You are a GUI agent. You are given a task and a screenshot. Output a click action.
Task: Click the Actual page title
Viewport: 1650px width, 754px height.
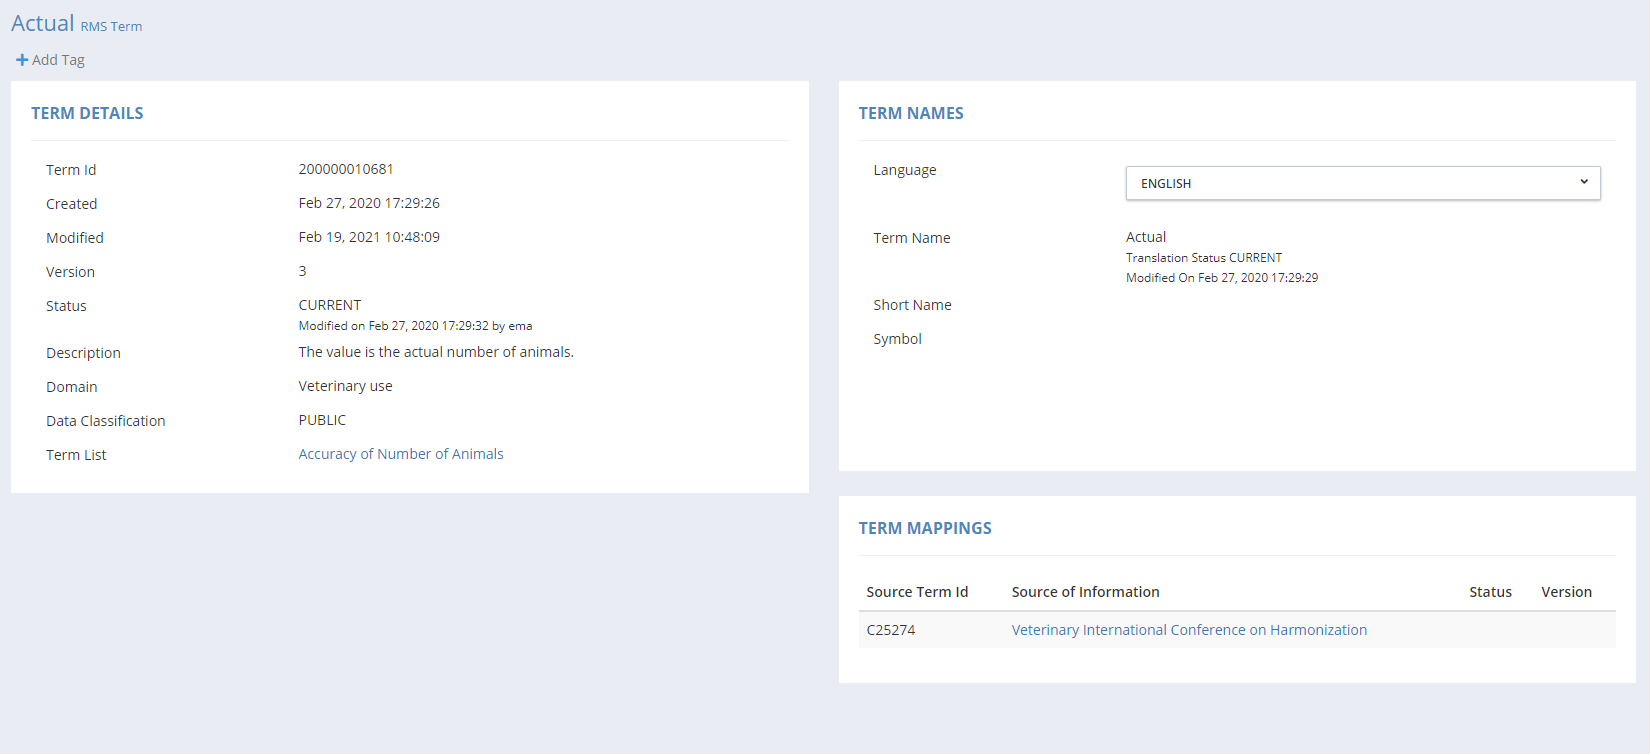(43, 23)
